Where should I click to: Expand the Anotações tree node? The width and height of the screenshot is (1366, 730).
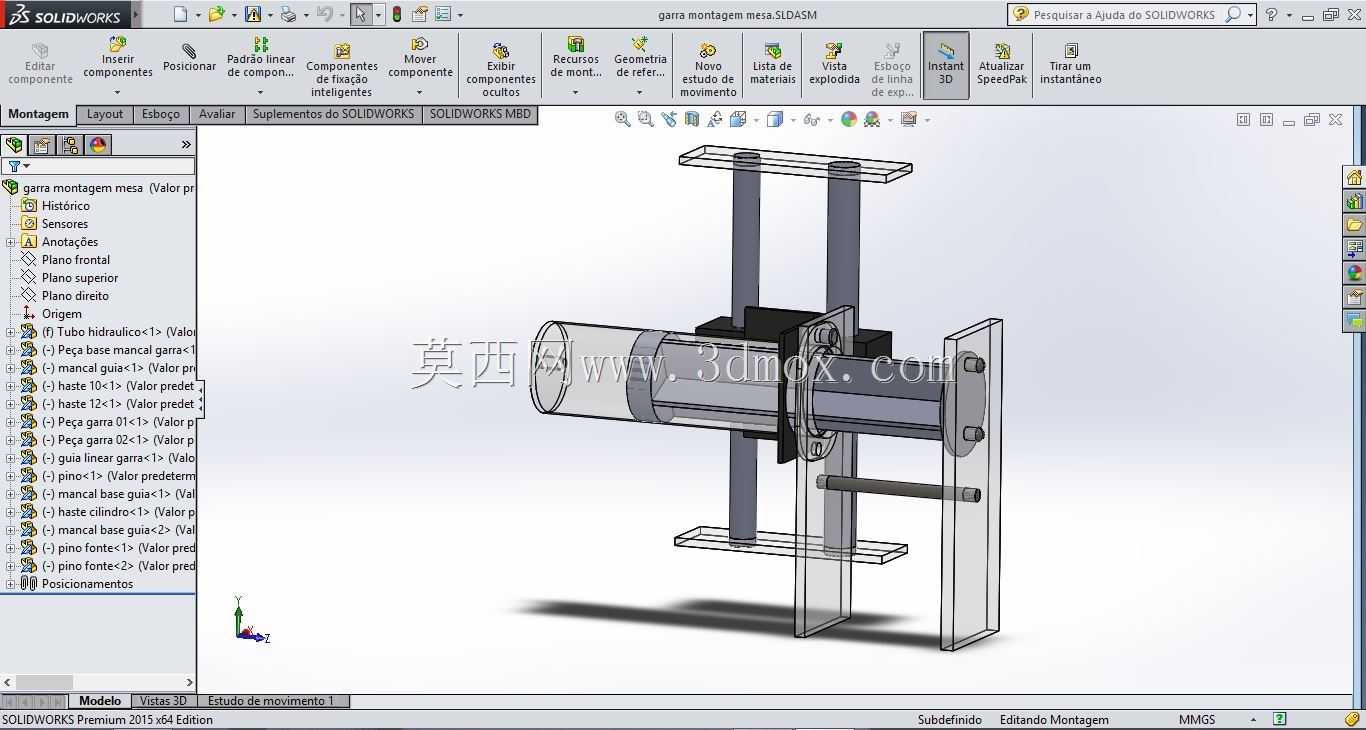(11, 242)
